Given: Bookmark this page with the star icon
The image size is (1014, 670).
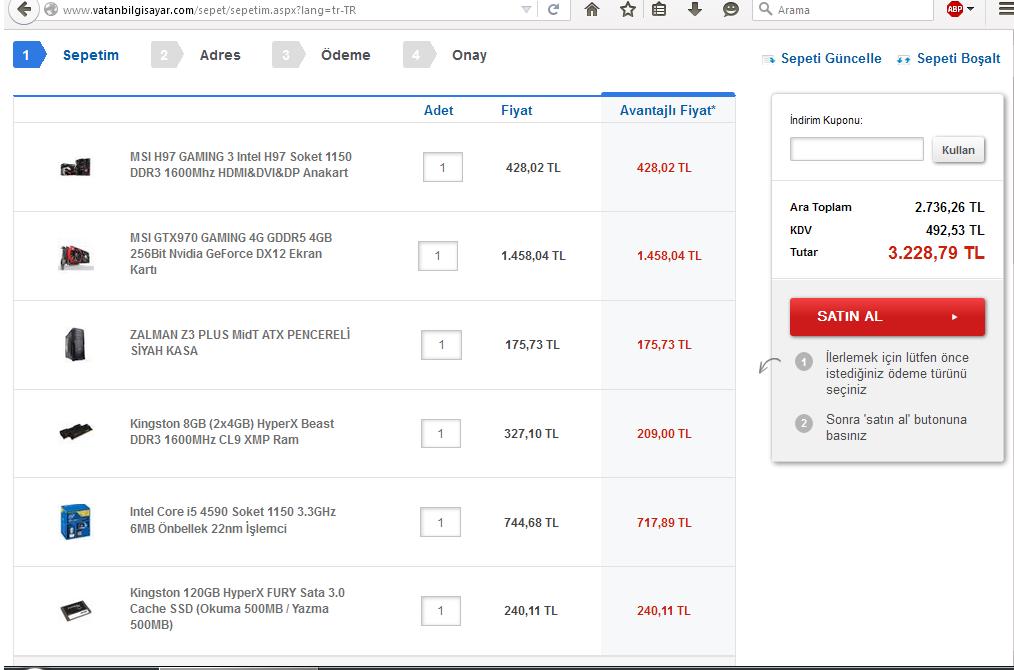Looking at the screenshot, I should [x=627, y=10].
